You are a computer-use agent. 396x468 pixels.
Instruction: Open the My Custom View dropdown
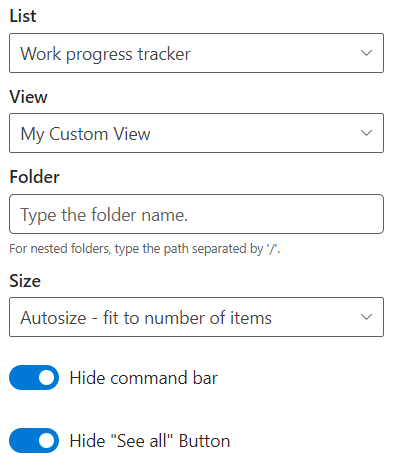pyautogui.click(x=196, y=133)
